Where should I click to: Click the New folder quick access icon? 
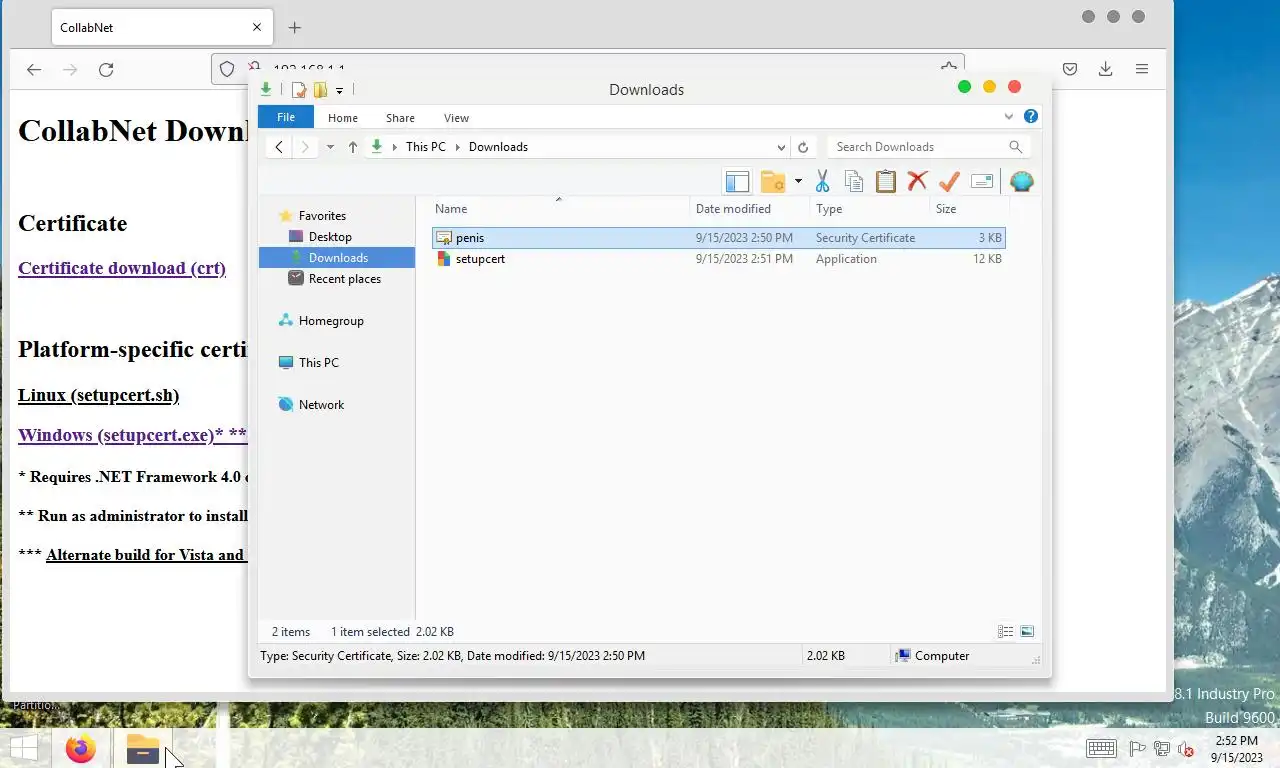coord(320,90)
